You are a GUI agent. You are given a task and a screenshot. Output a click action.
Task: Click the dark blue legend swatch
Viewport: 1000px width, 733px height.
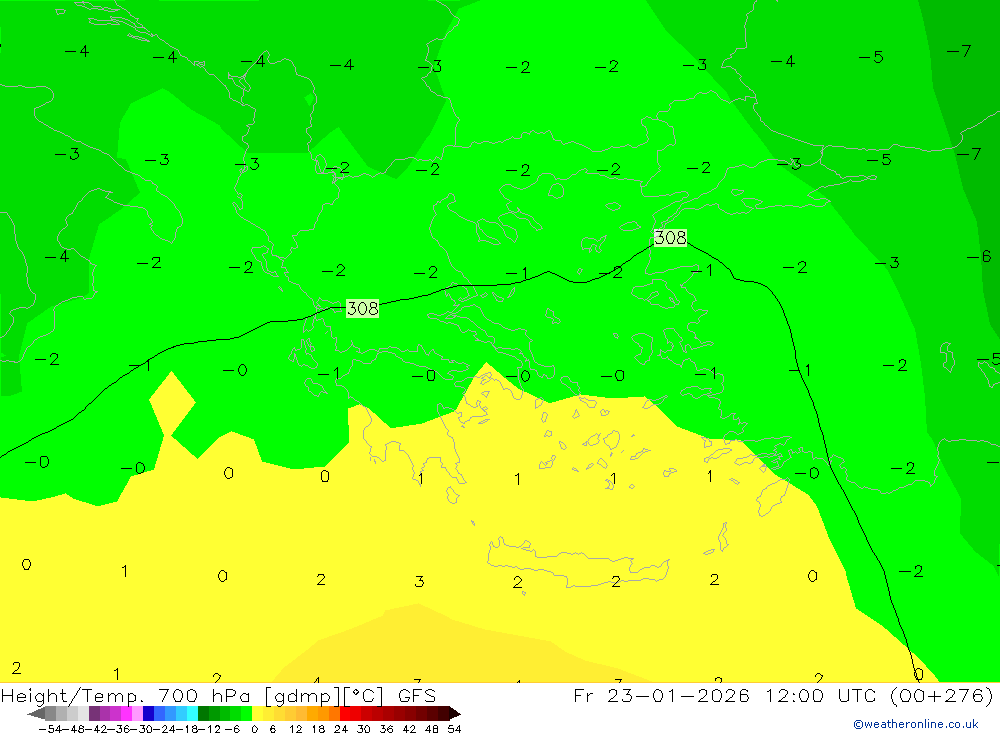(149, 713)
